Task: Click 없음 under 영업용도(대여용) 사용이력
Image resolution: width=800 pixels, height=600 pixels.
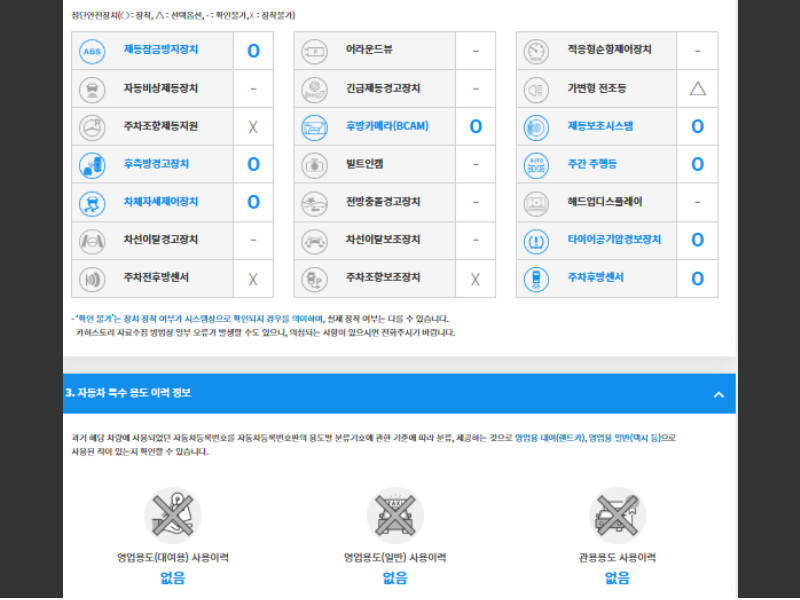Action: [x=173, y=578]
